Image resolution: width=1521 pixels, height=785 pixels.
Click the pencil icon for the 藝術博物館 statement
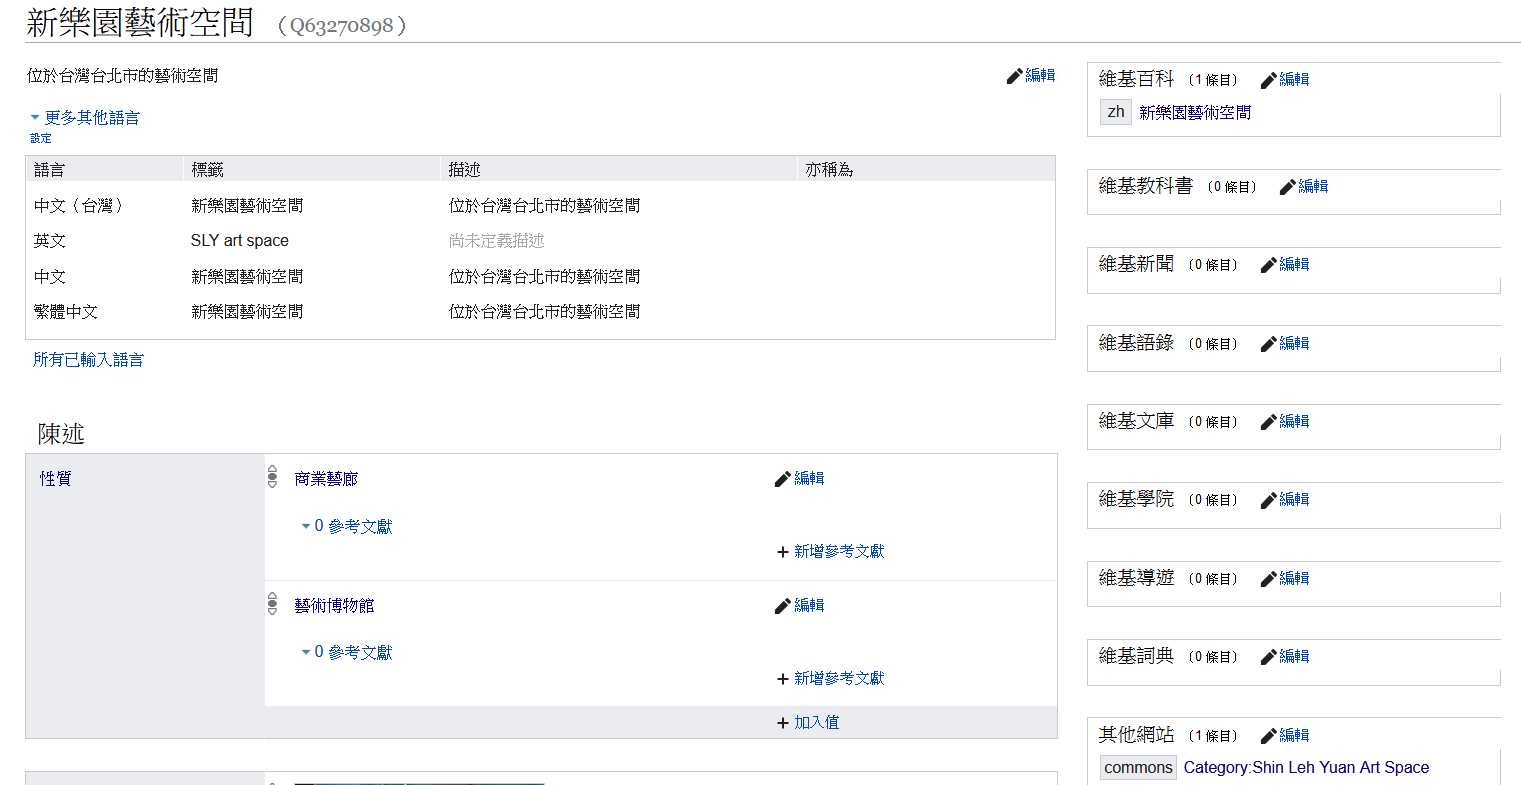click(x=783, y=606)
